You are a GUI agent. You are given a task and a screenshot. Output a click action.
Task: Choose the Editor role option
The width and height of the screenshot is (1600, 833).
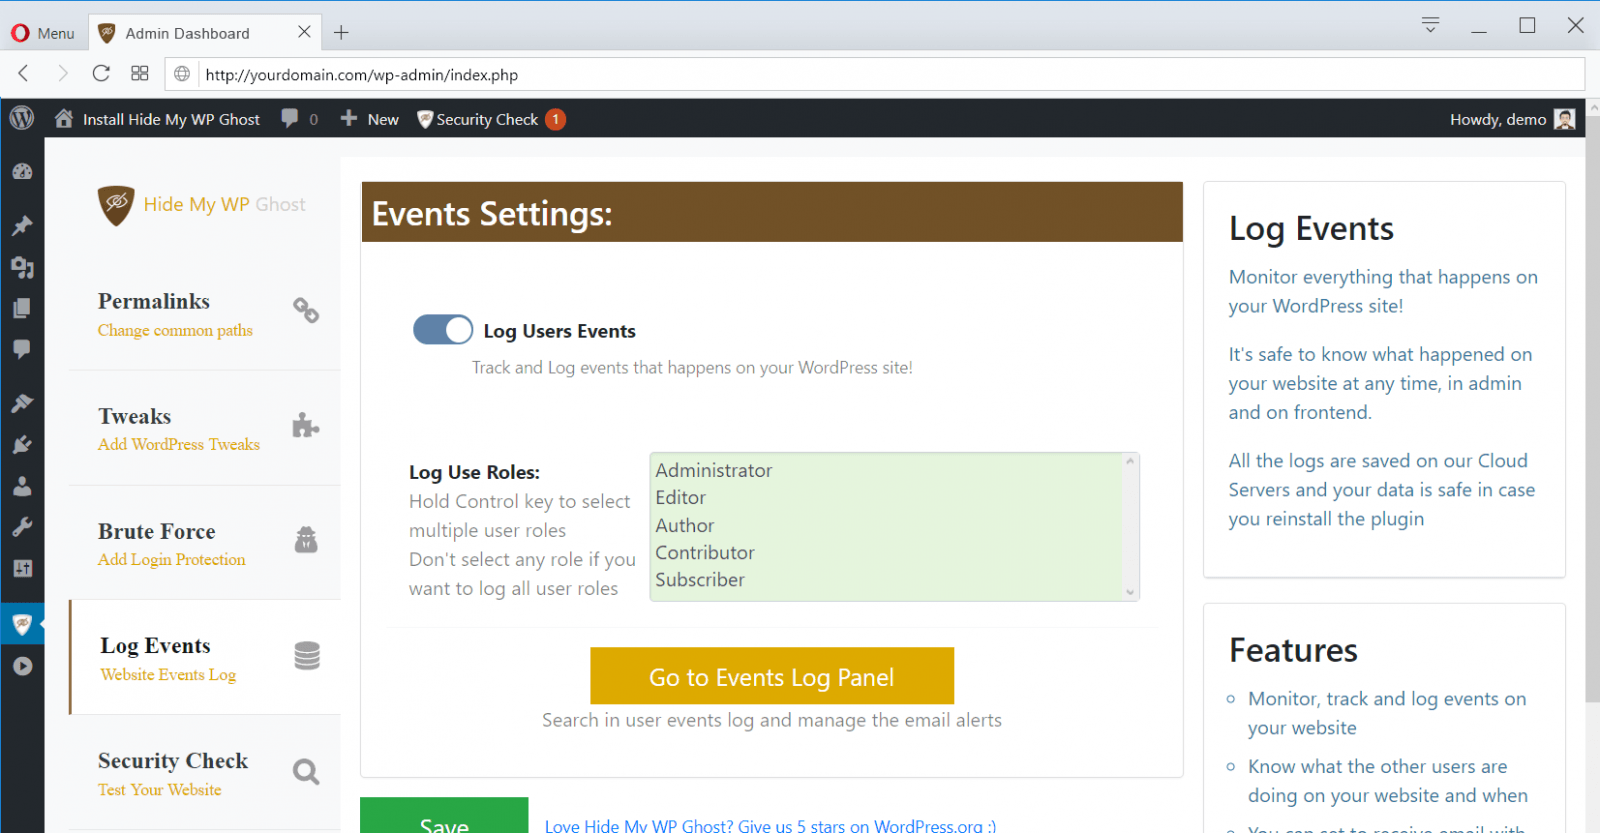click(x=681, y=498)
